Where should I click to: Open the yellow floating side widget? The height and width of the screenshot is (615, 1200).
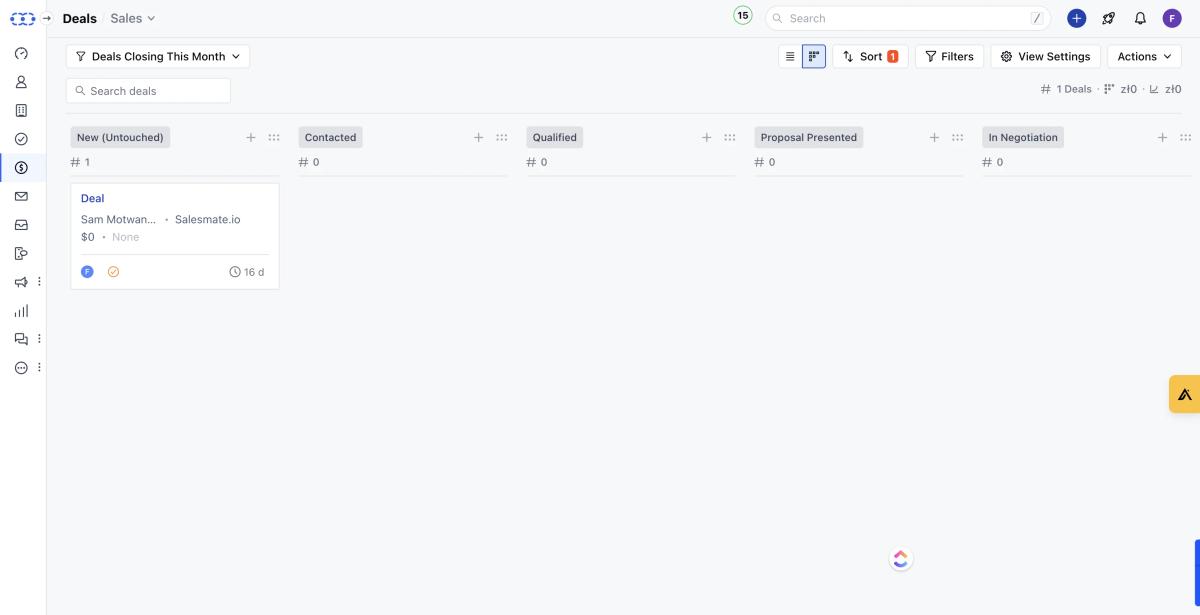pyautogui.click(x=1185, y=394)
